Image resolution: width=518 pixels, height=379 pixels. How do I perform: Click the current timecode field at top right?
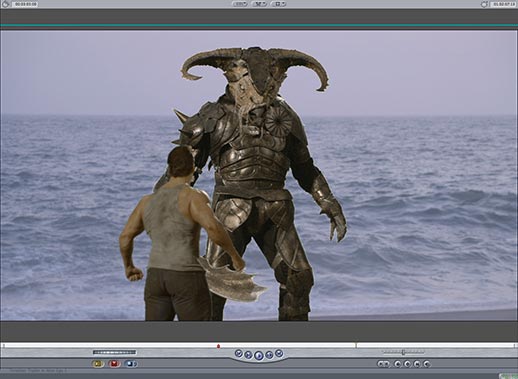[504, 4]
